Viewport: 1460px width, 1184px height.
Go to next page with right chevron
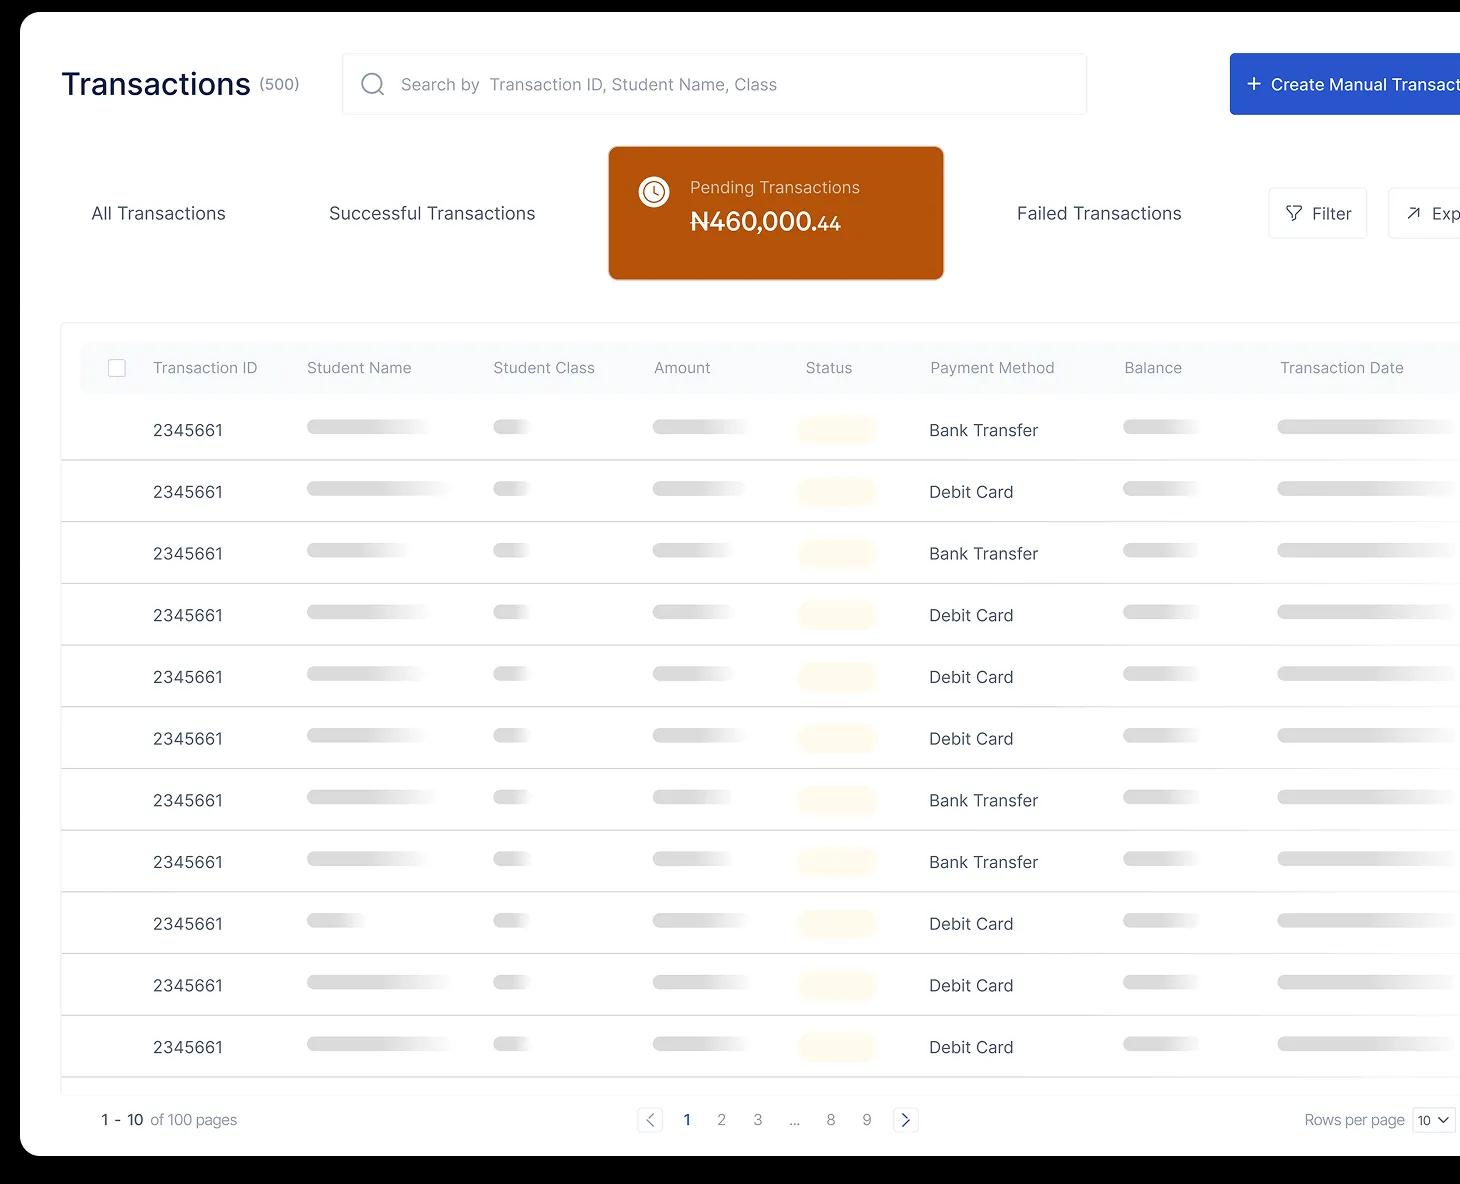point(905,1120)
